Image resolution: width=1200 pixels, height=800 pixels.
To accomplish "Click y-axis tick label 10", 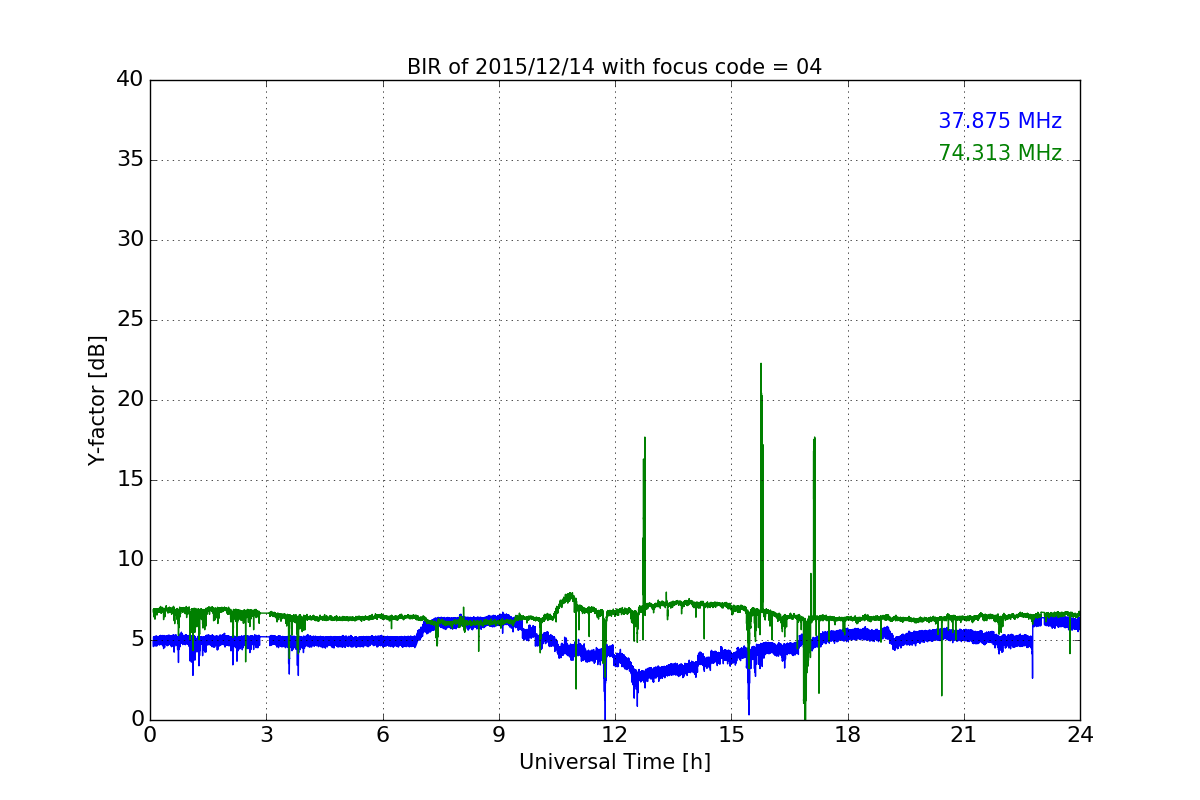I will [130, 560].
